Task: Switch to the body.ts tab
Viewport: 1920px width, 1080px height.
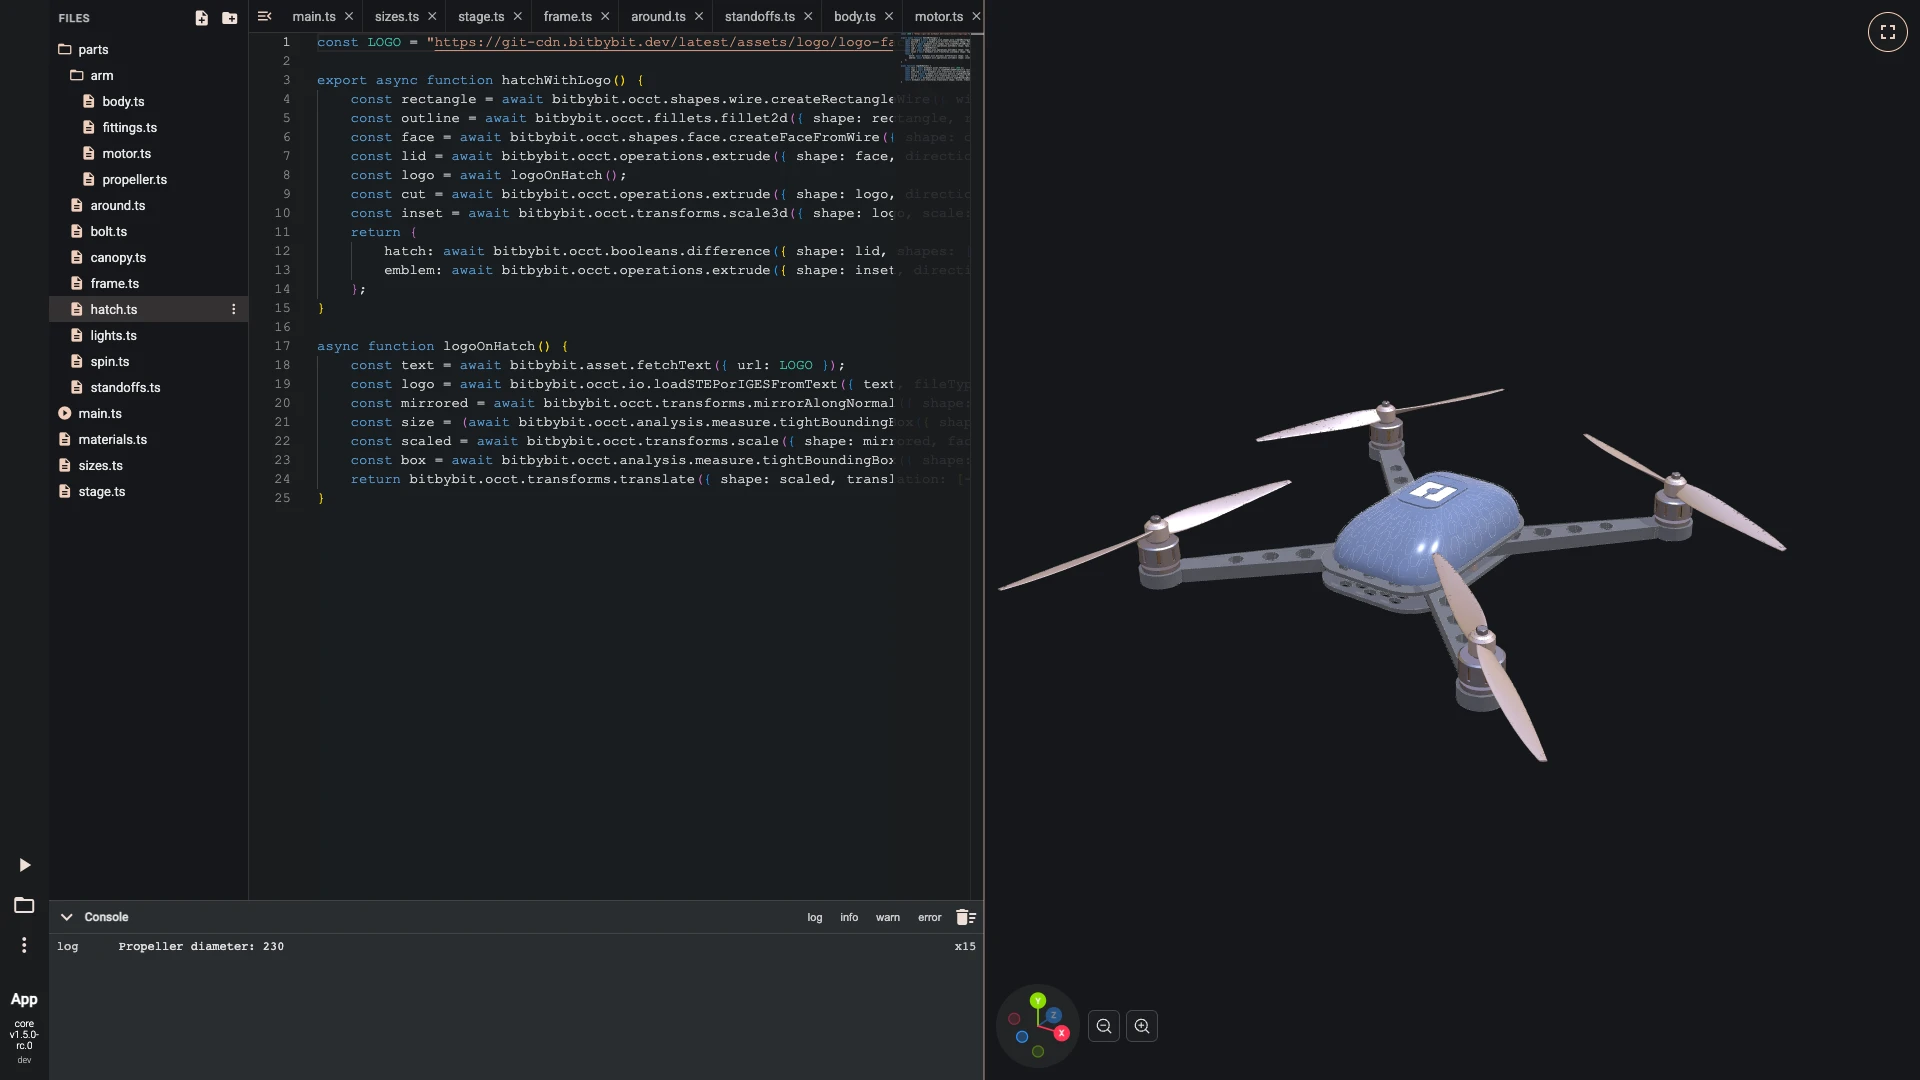Action: (855, 17)
